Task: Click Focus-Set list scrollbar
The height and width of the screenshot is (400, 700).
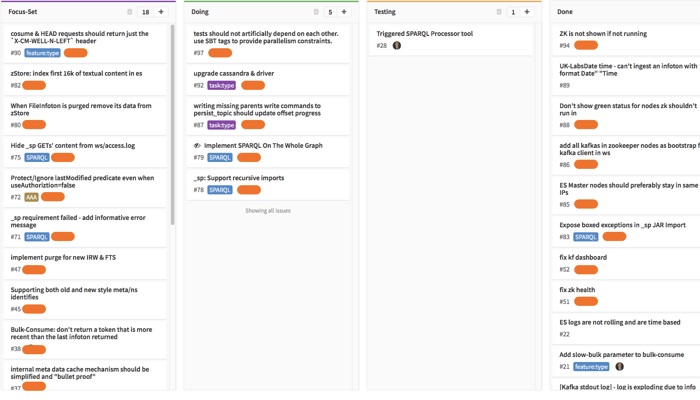Action: tap(173, 120)
